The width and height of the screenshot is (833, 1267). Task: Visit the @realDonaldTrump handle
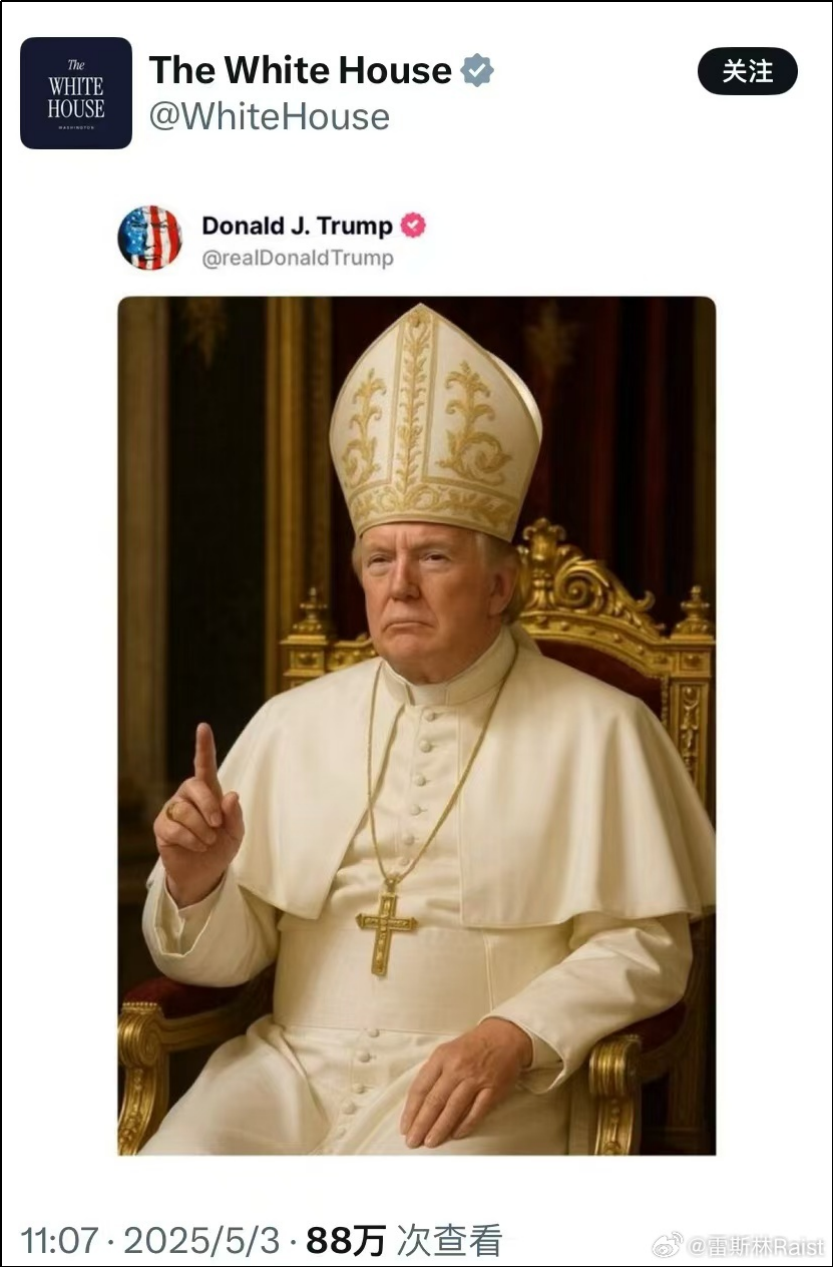tap(298, 258)
